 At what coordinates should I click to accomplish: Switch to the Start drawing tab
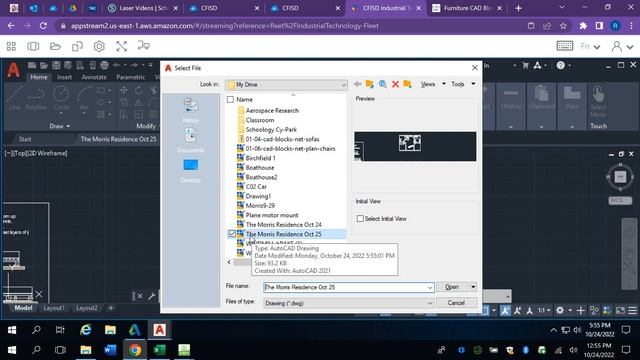pos(25,139)
